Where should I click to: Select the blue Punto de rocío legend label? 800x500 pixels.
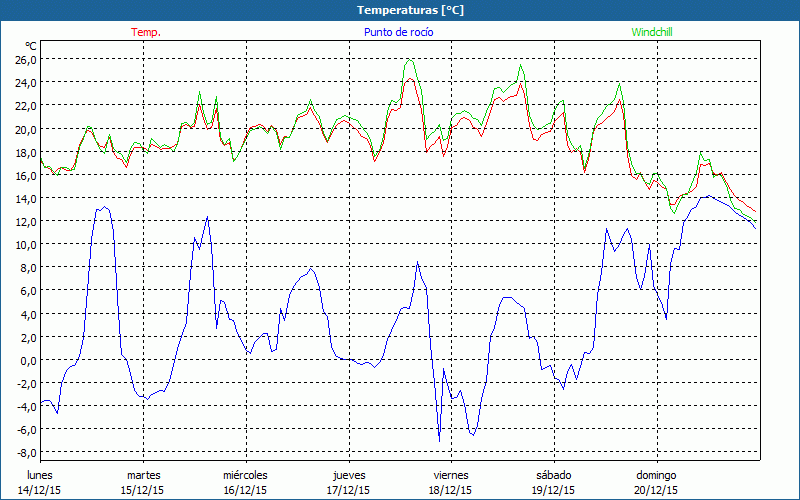(x=399, y=32)
